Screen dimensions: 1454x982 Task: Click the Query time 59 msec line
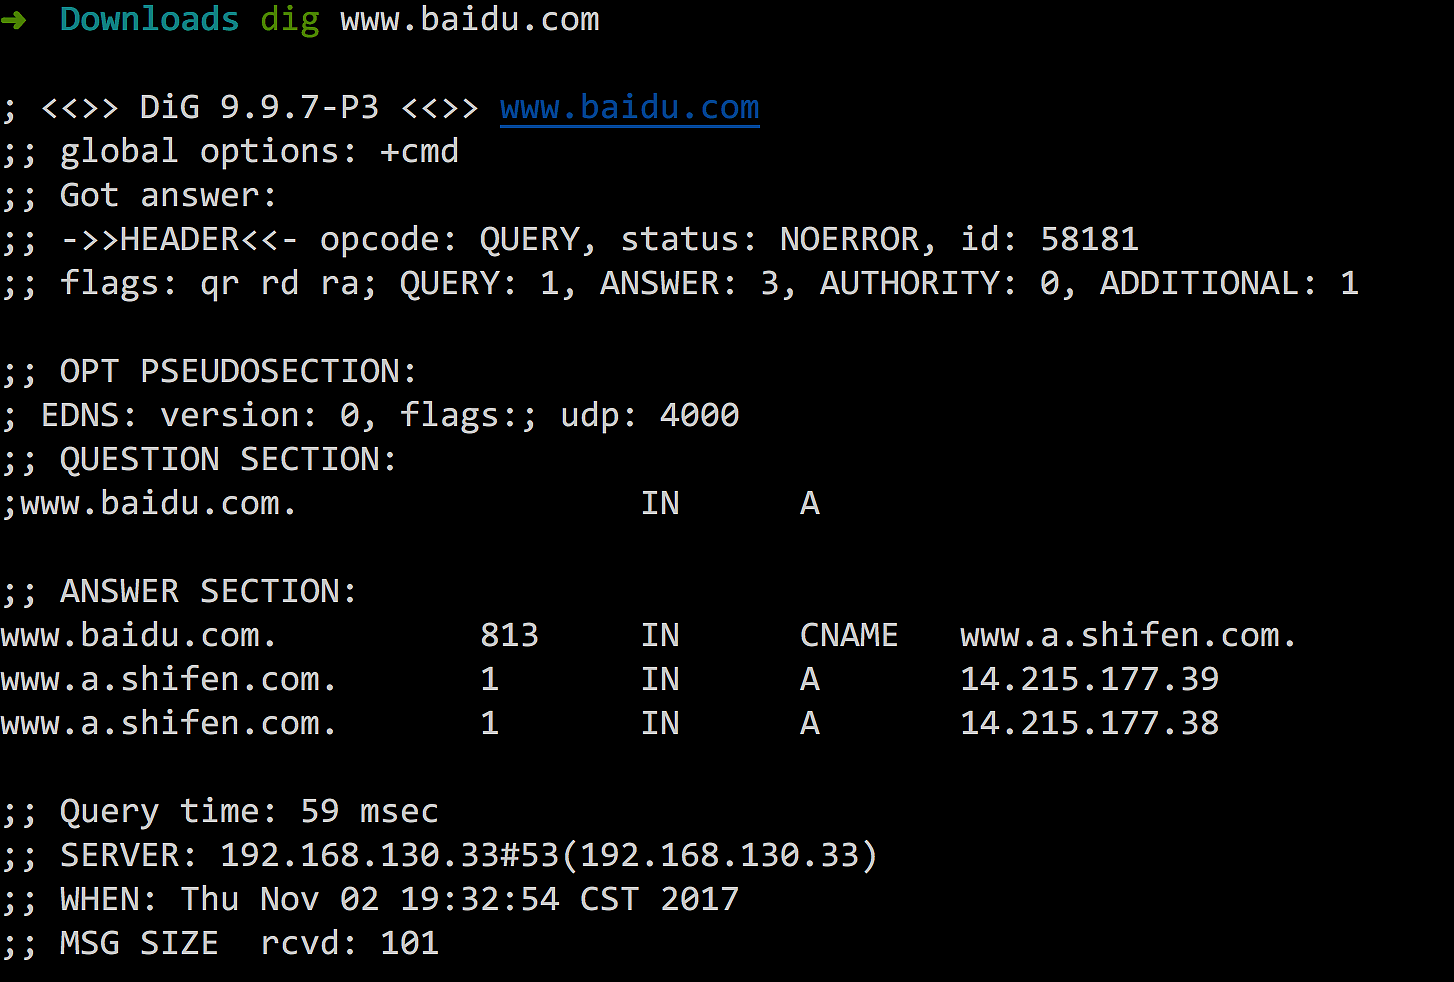[249, 811]
